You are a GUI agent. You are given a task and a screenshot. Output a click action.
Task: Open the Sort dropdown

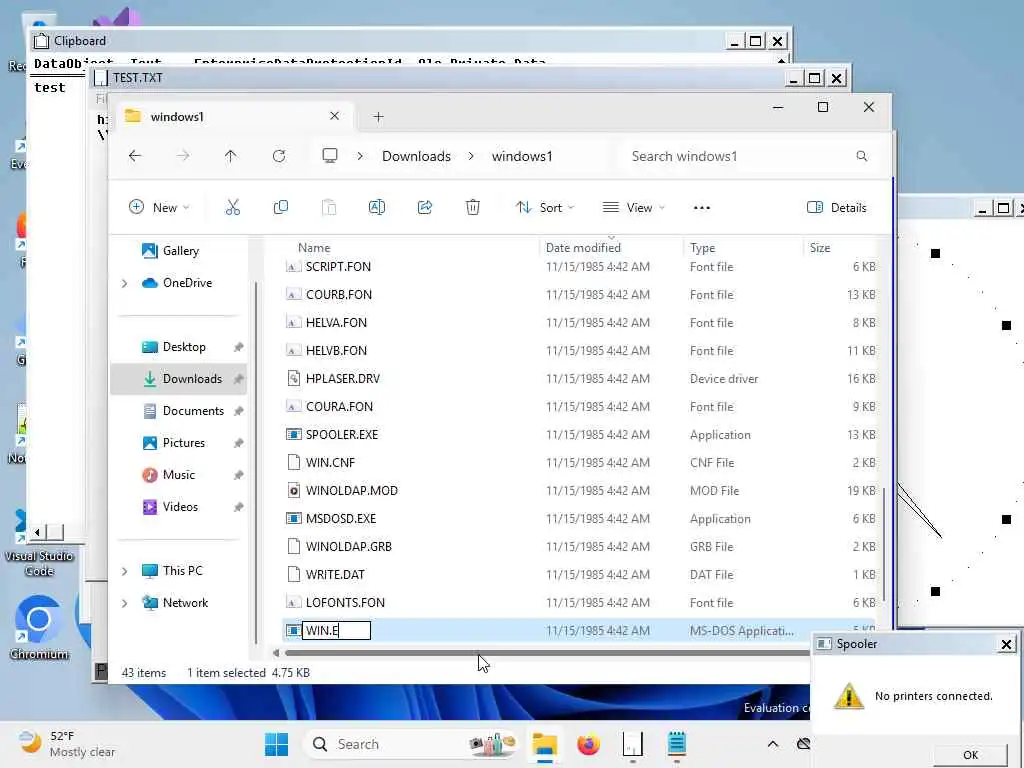pyautogui.click(x=545, y=208)
